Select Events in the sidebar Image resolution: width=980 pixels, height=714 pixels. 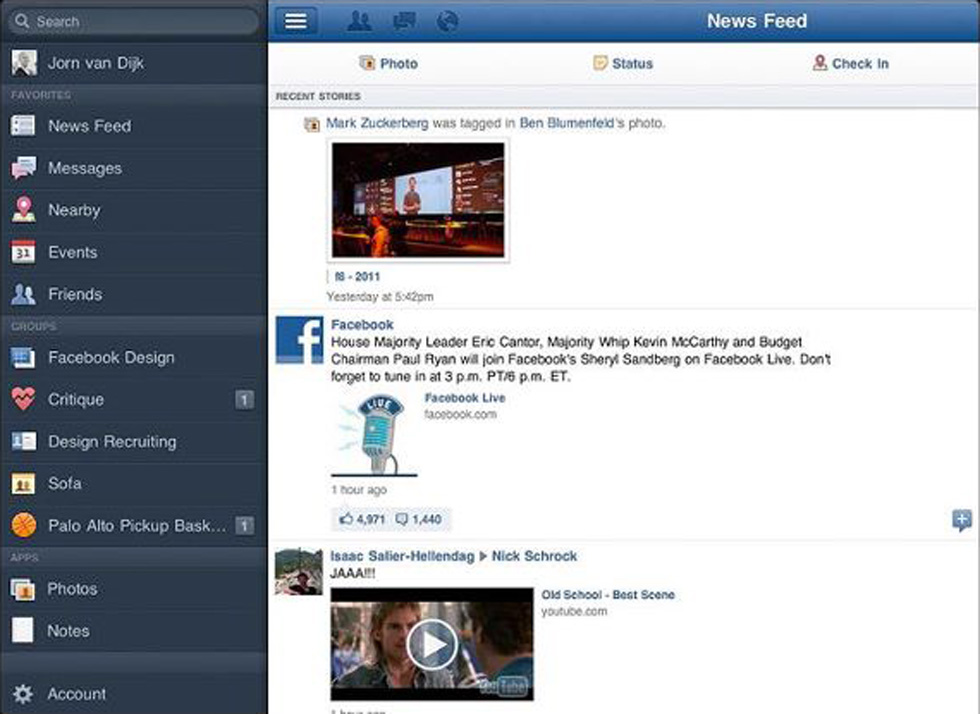click(72, 252)
